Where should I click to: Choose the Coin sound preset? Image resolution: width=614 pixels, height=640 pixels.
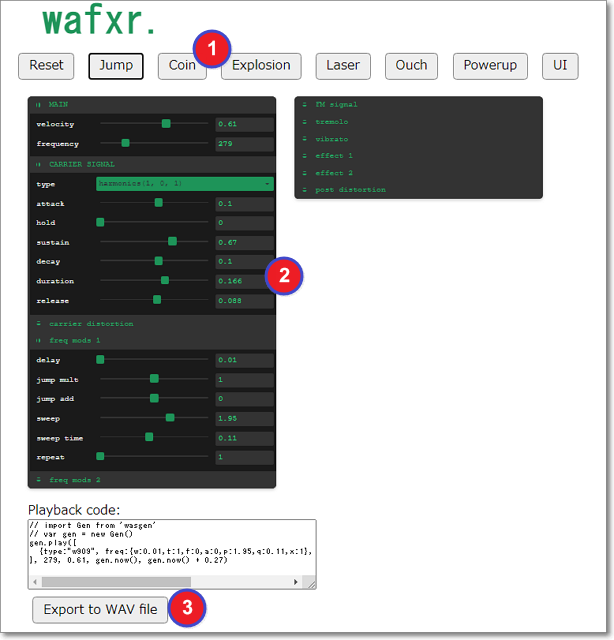click(x=180, y=66)
